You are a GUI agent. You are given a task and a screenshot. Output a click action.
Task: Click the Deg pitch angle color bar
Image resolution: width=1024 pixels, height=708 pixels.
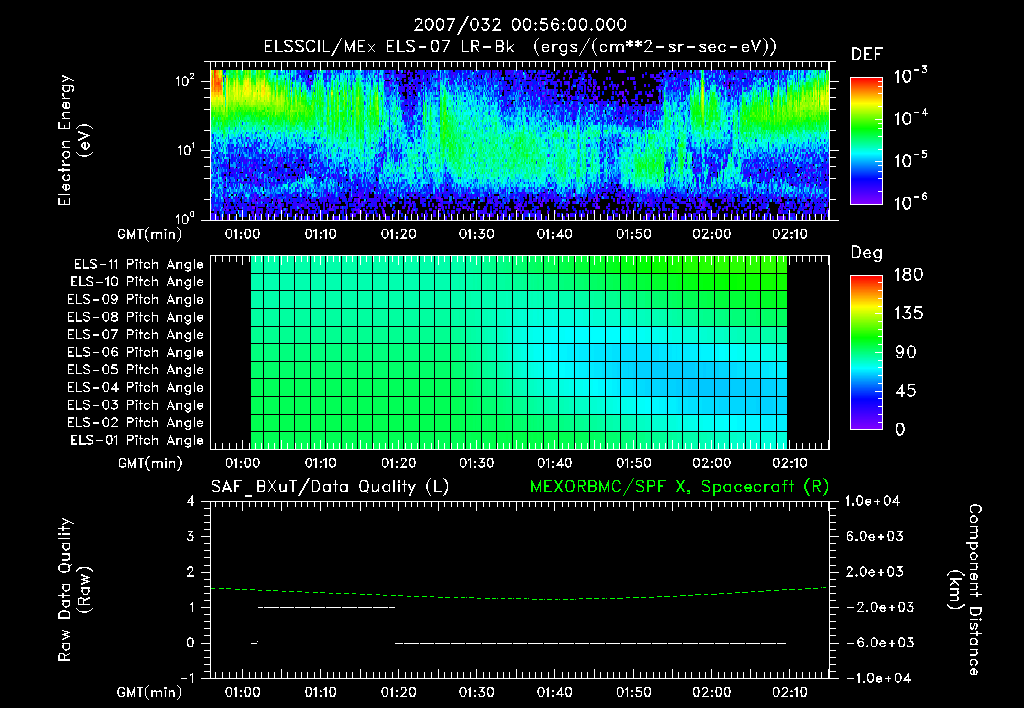[x=866, y=353]
